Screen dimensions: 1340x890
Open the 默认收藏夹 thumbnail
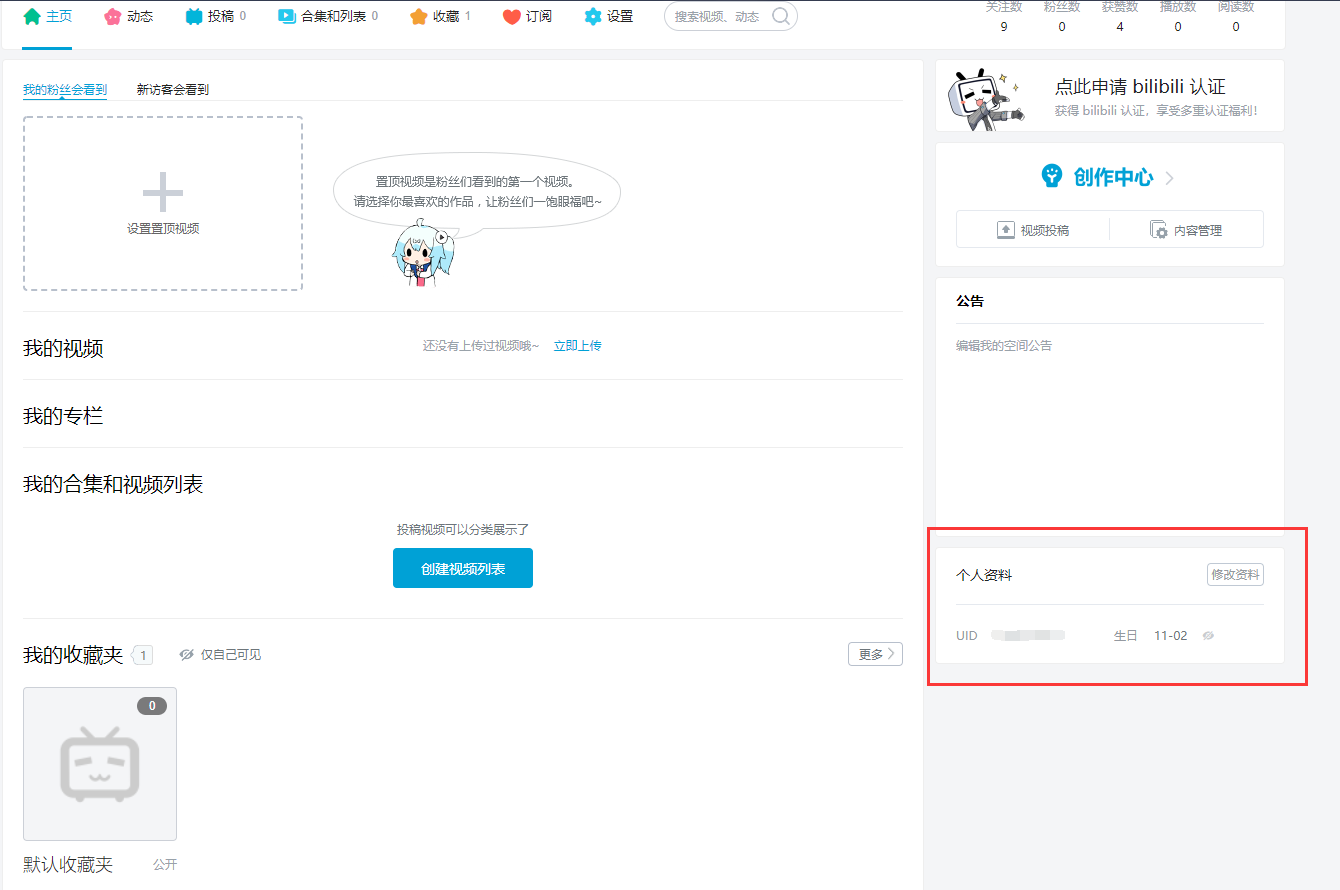[x=99, y=764]
